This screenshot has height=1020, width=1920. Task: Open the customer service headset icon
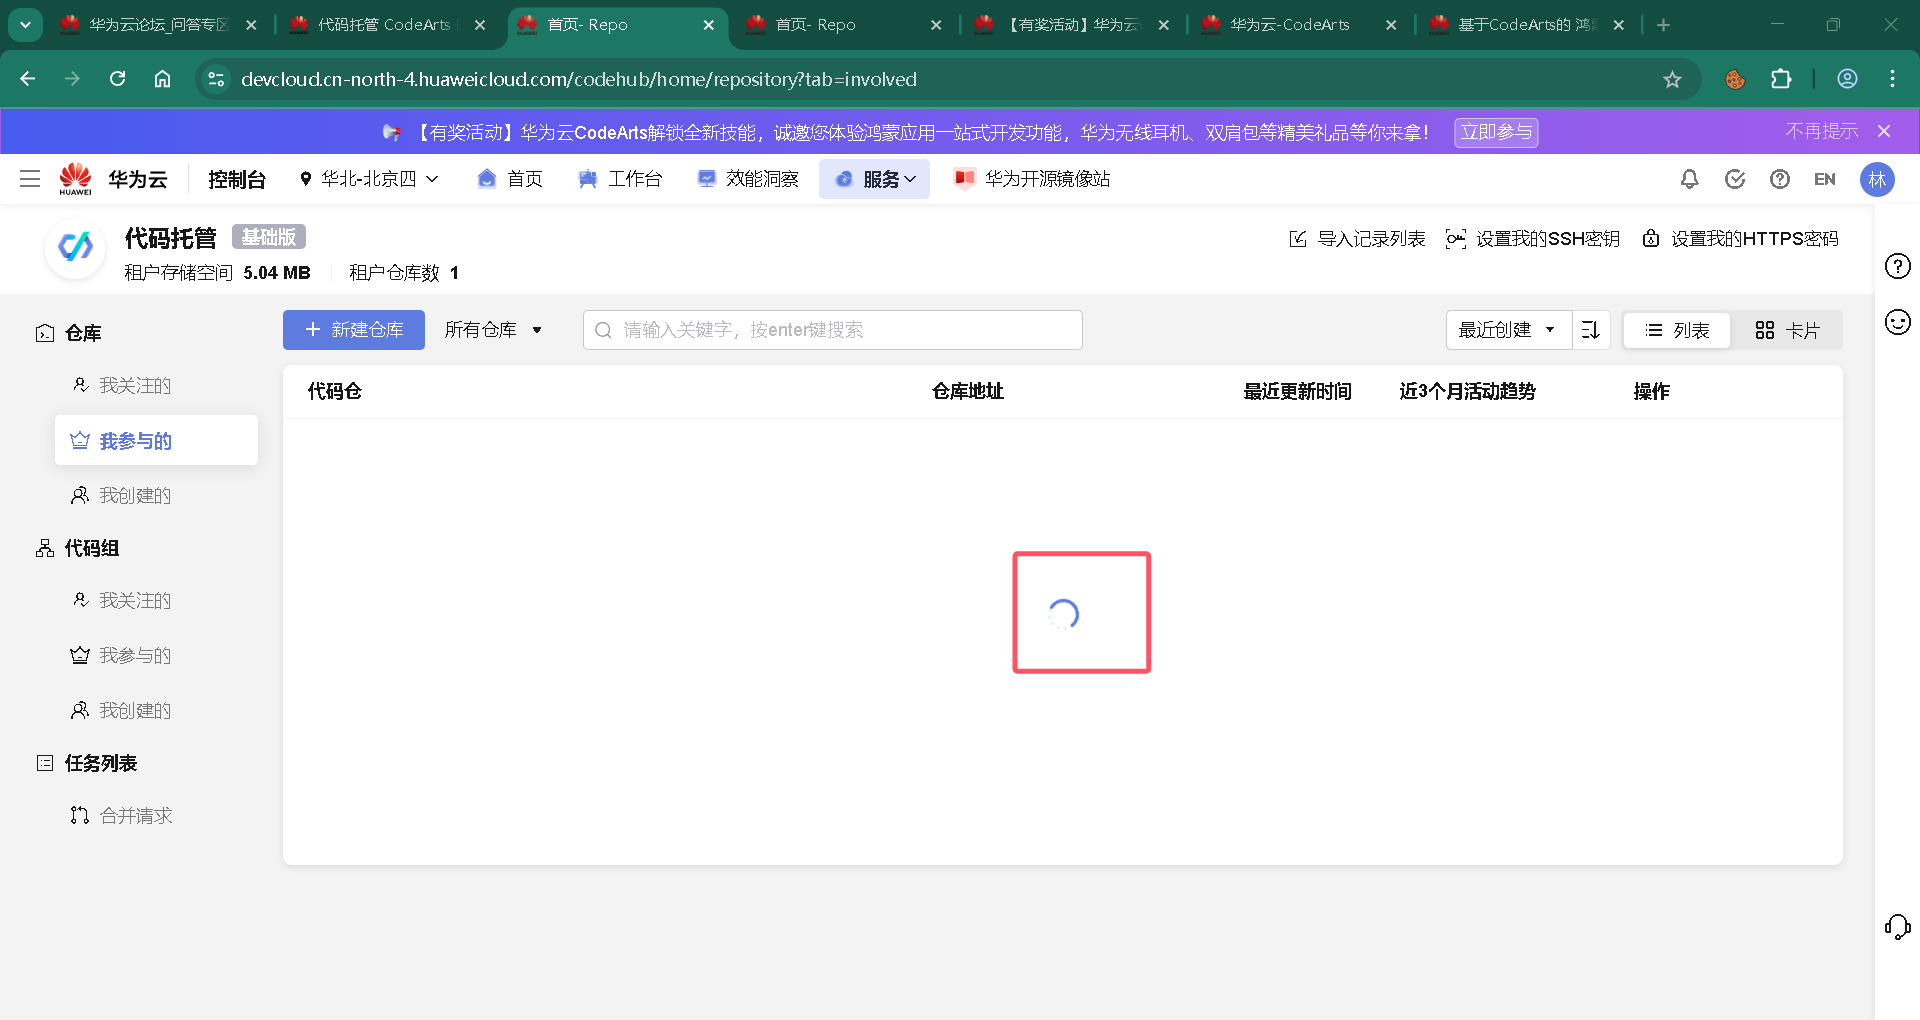click(1897, 927)
